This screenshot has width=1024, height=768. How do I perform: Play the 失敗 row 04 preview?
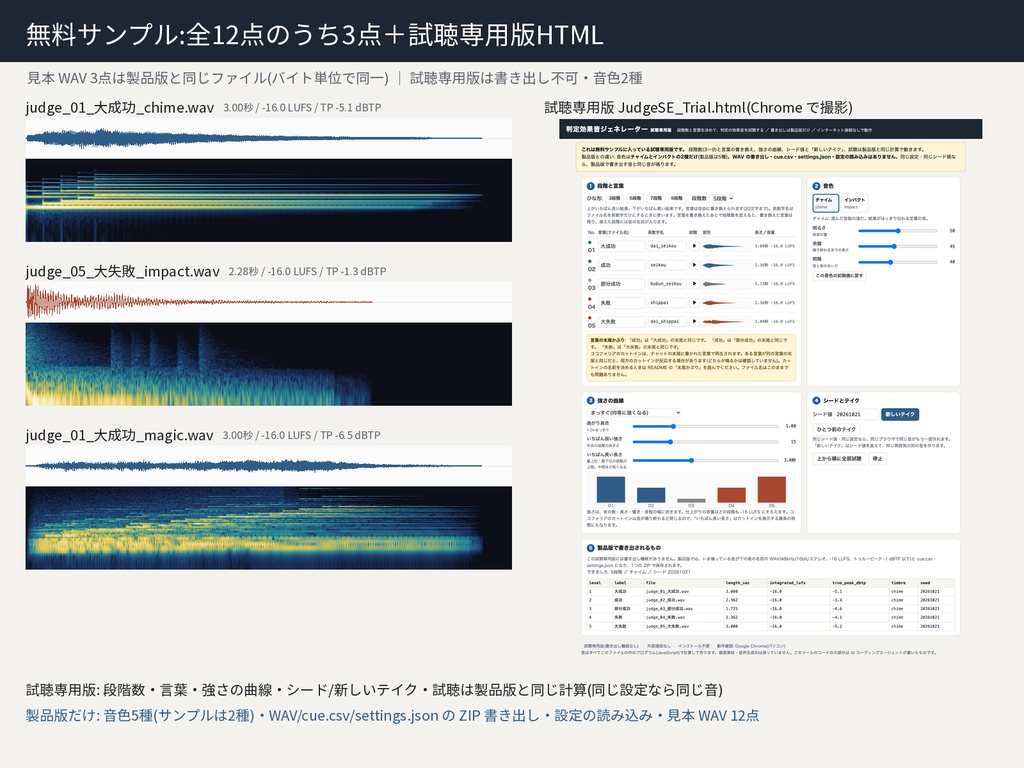[x=694, y=303]
